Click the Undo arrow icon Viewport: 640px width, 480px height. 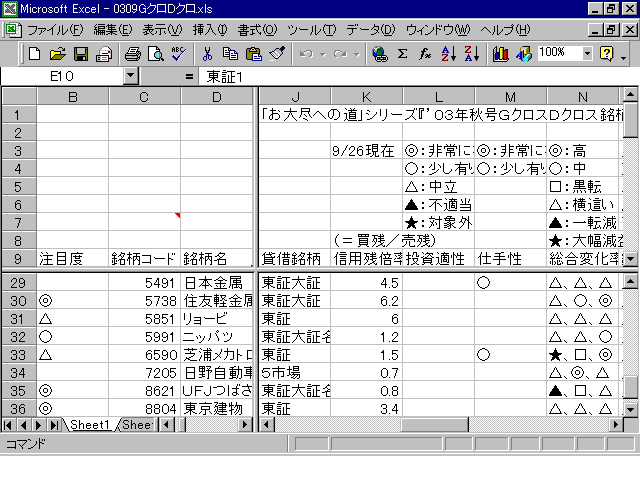(307, 54)
